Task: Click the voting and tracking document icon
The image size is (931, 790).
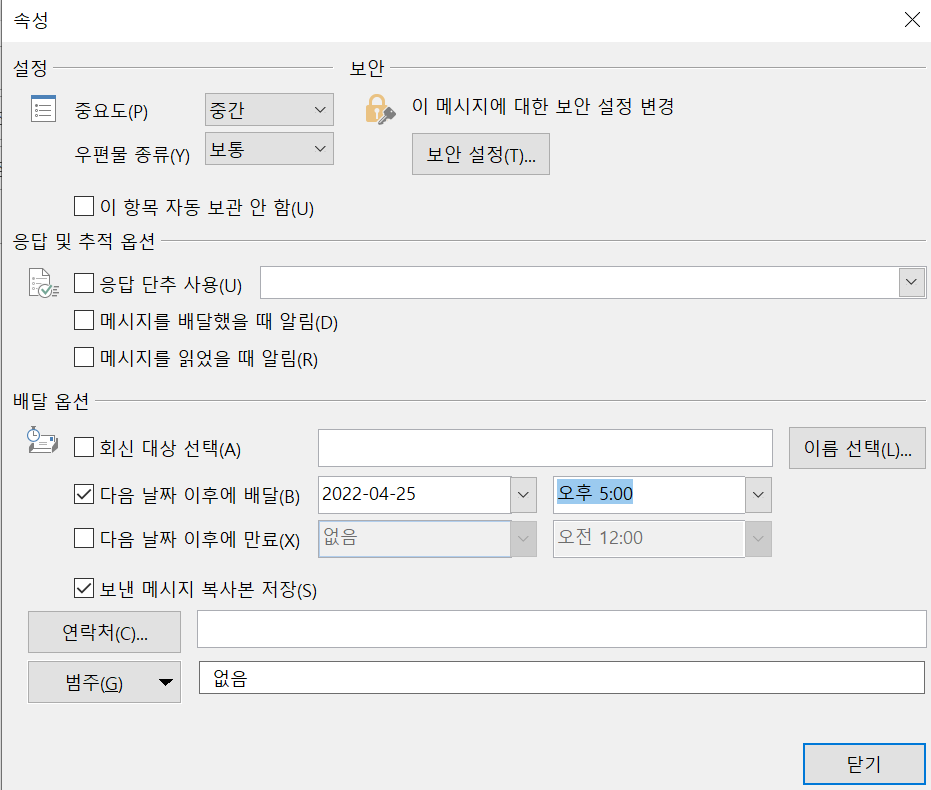Action: (x=43, y=283)
